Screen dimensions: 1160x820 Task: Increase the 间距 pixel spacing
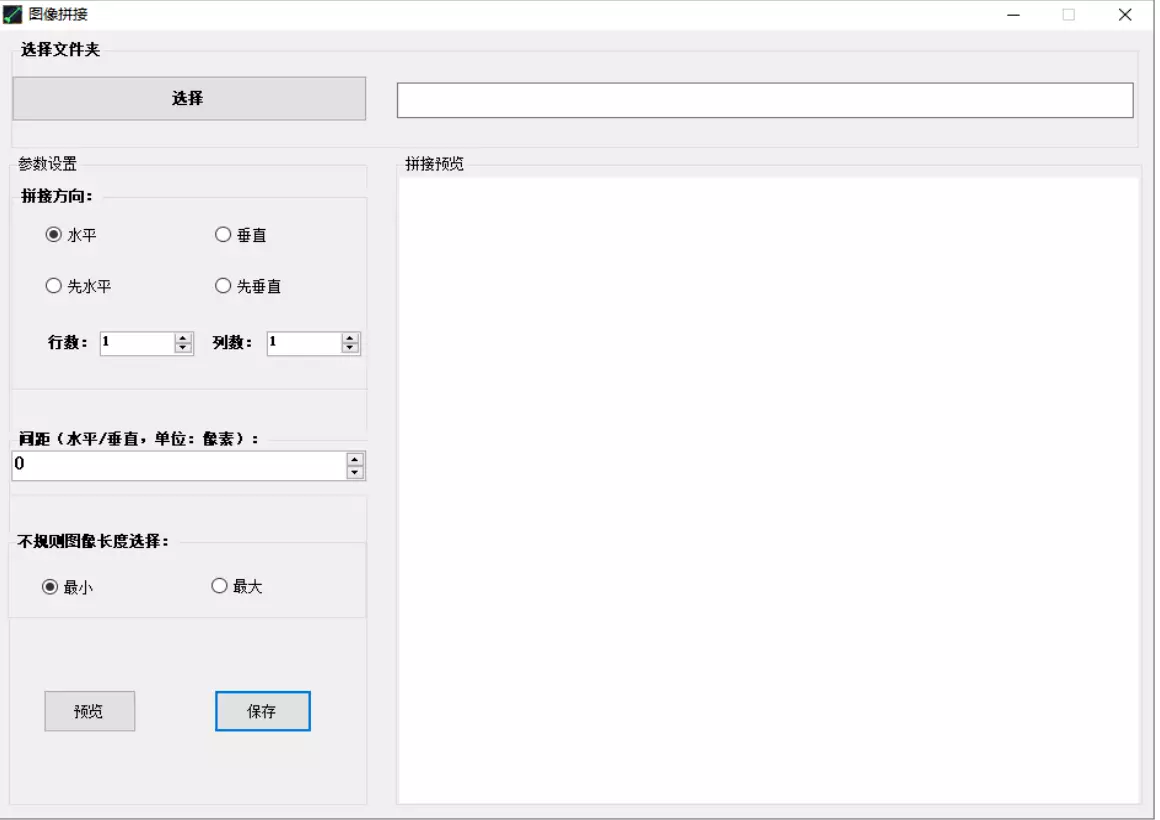[355, 460]
